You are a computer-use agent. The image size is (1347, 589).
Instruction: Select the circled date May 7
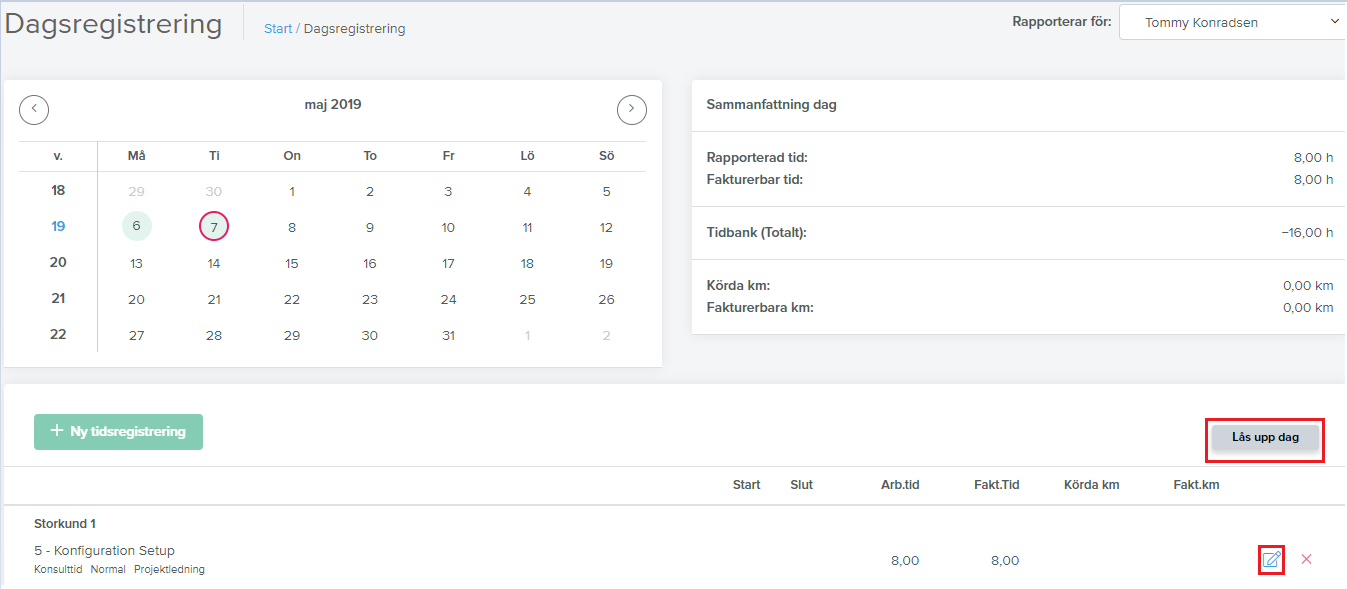pos(214,227)
